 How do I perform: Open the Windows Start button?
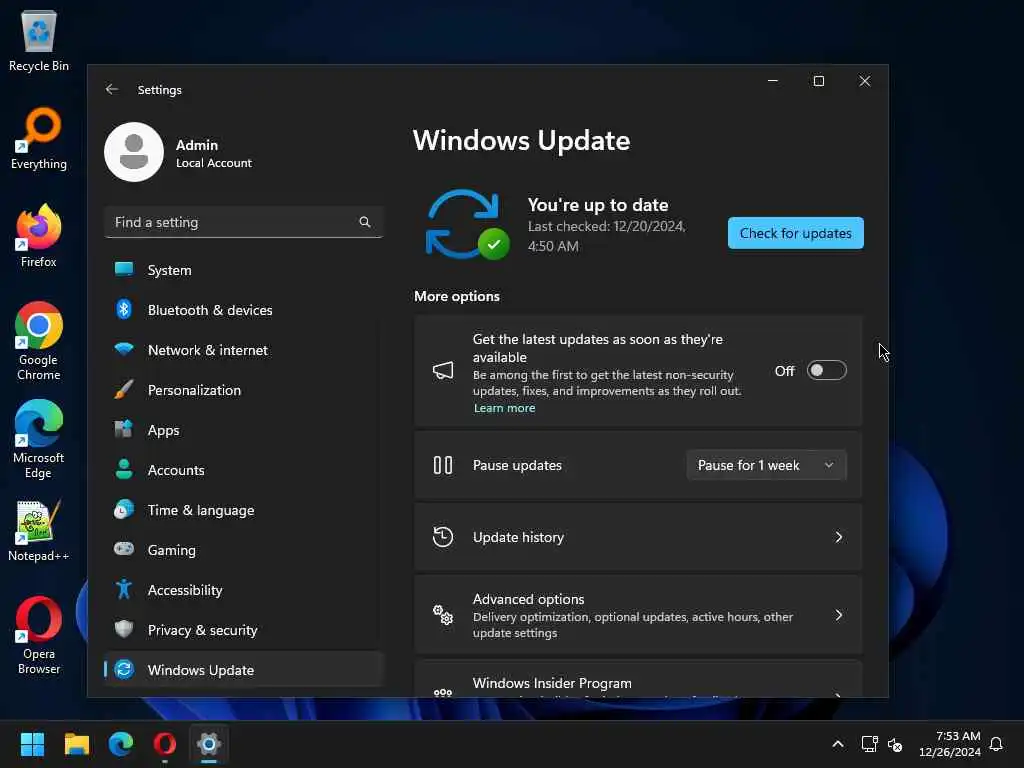(x=32, y=744)
